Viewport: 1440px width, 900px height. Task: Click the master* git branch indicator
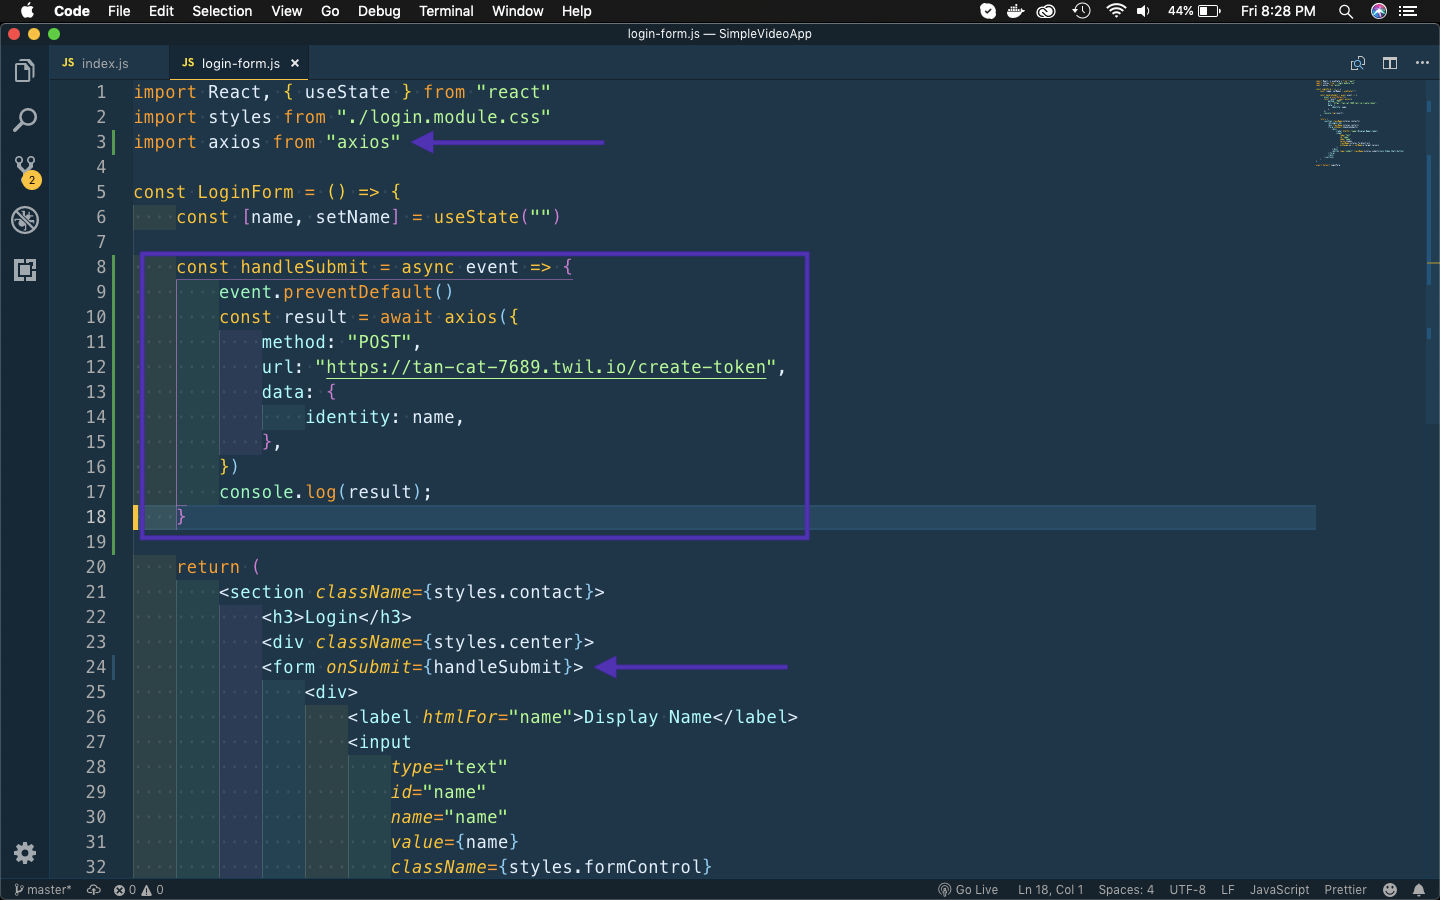pos(43,890)
